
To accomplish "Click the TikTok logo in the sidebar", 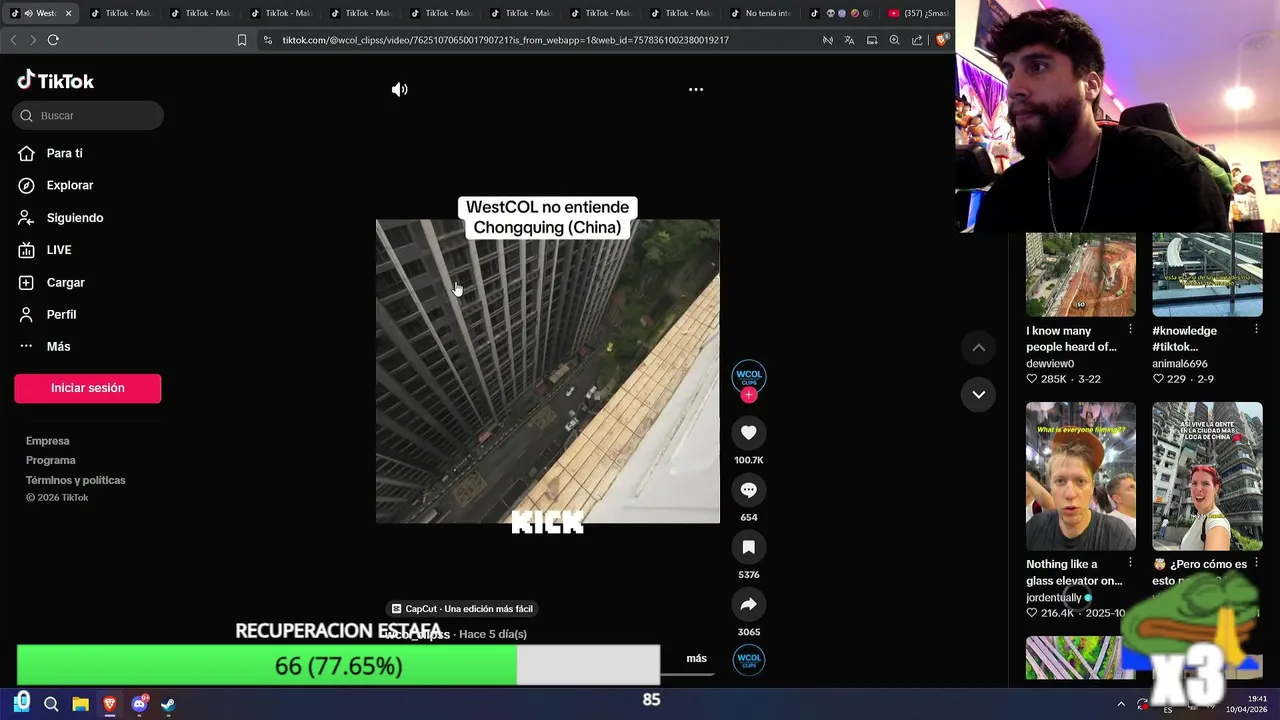I will 56,81.
